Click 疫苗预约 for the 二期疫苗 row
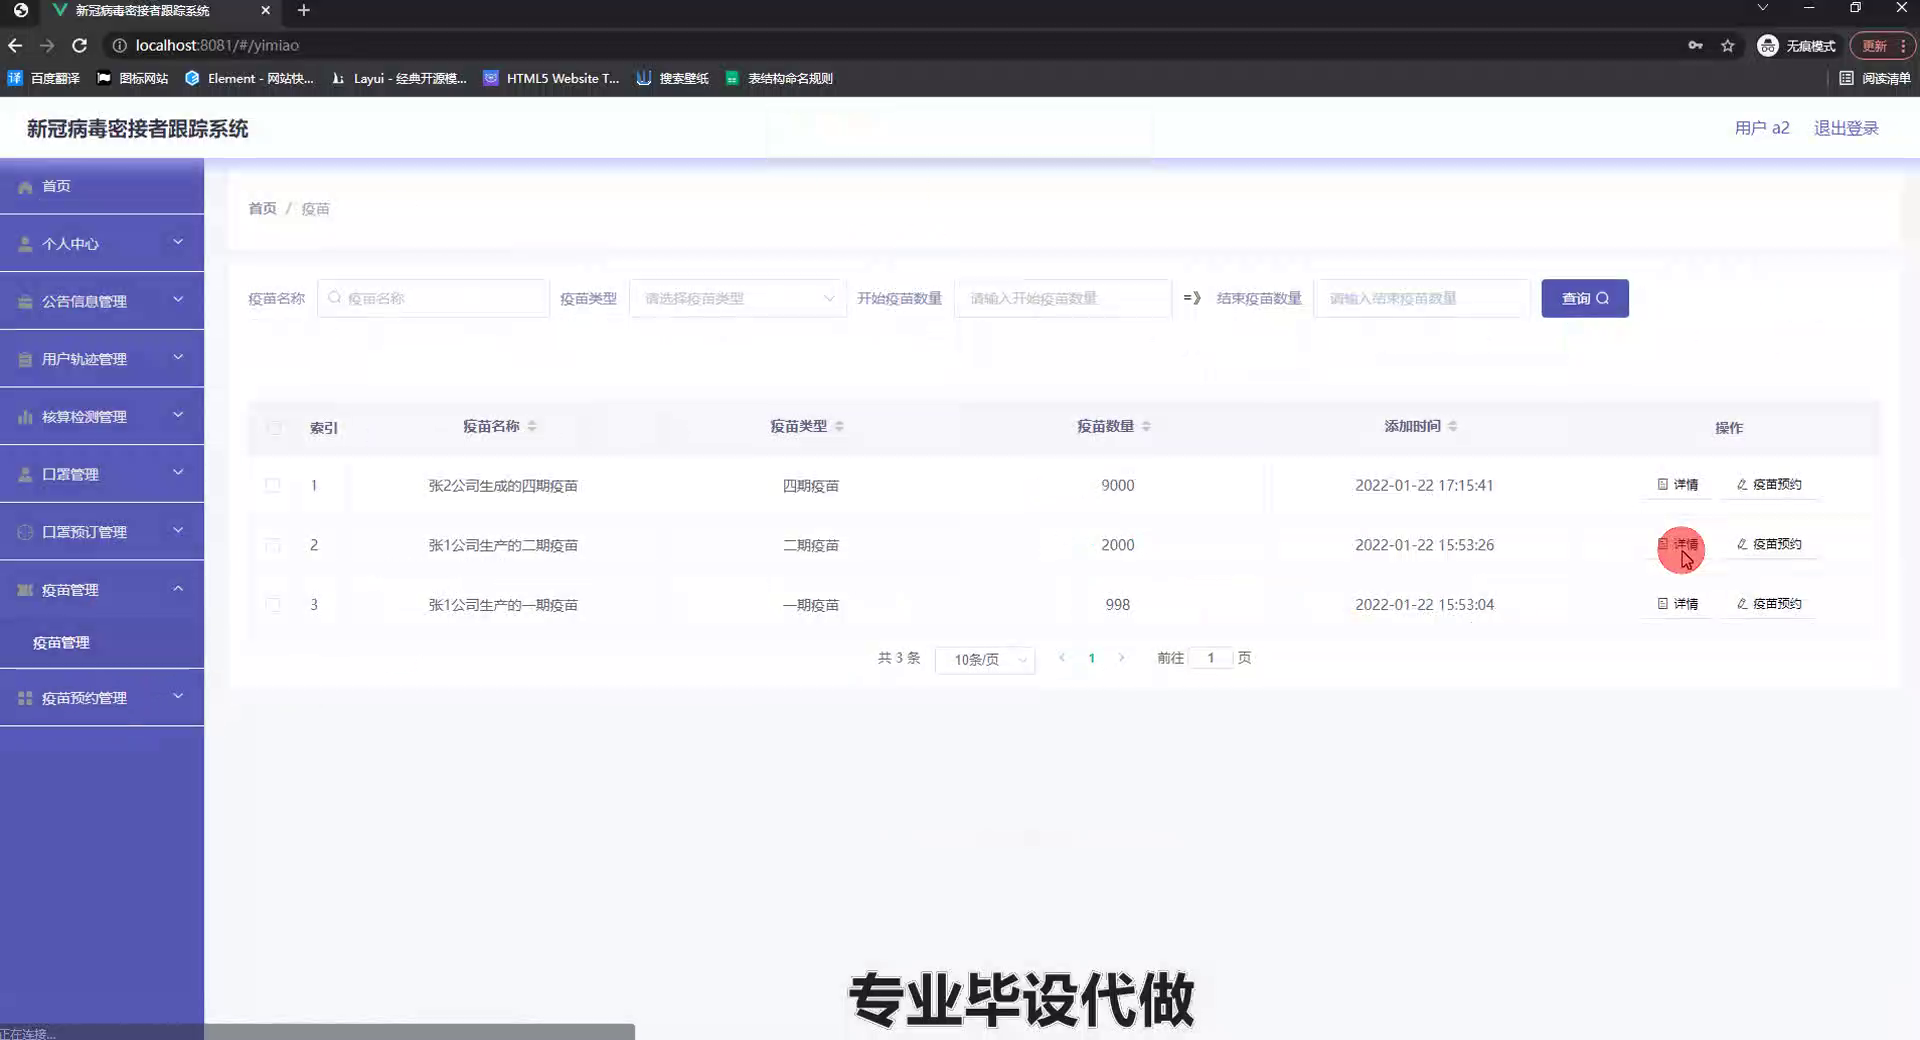 pos(1769,544)
